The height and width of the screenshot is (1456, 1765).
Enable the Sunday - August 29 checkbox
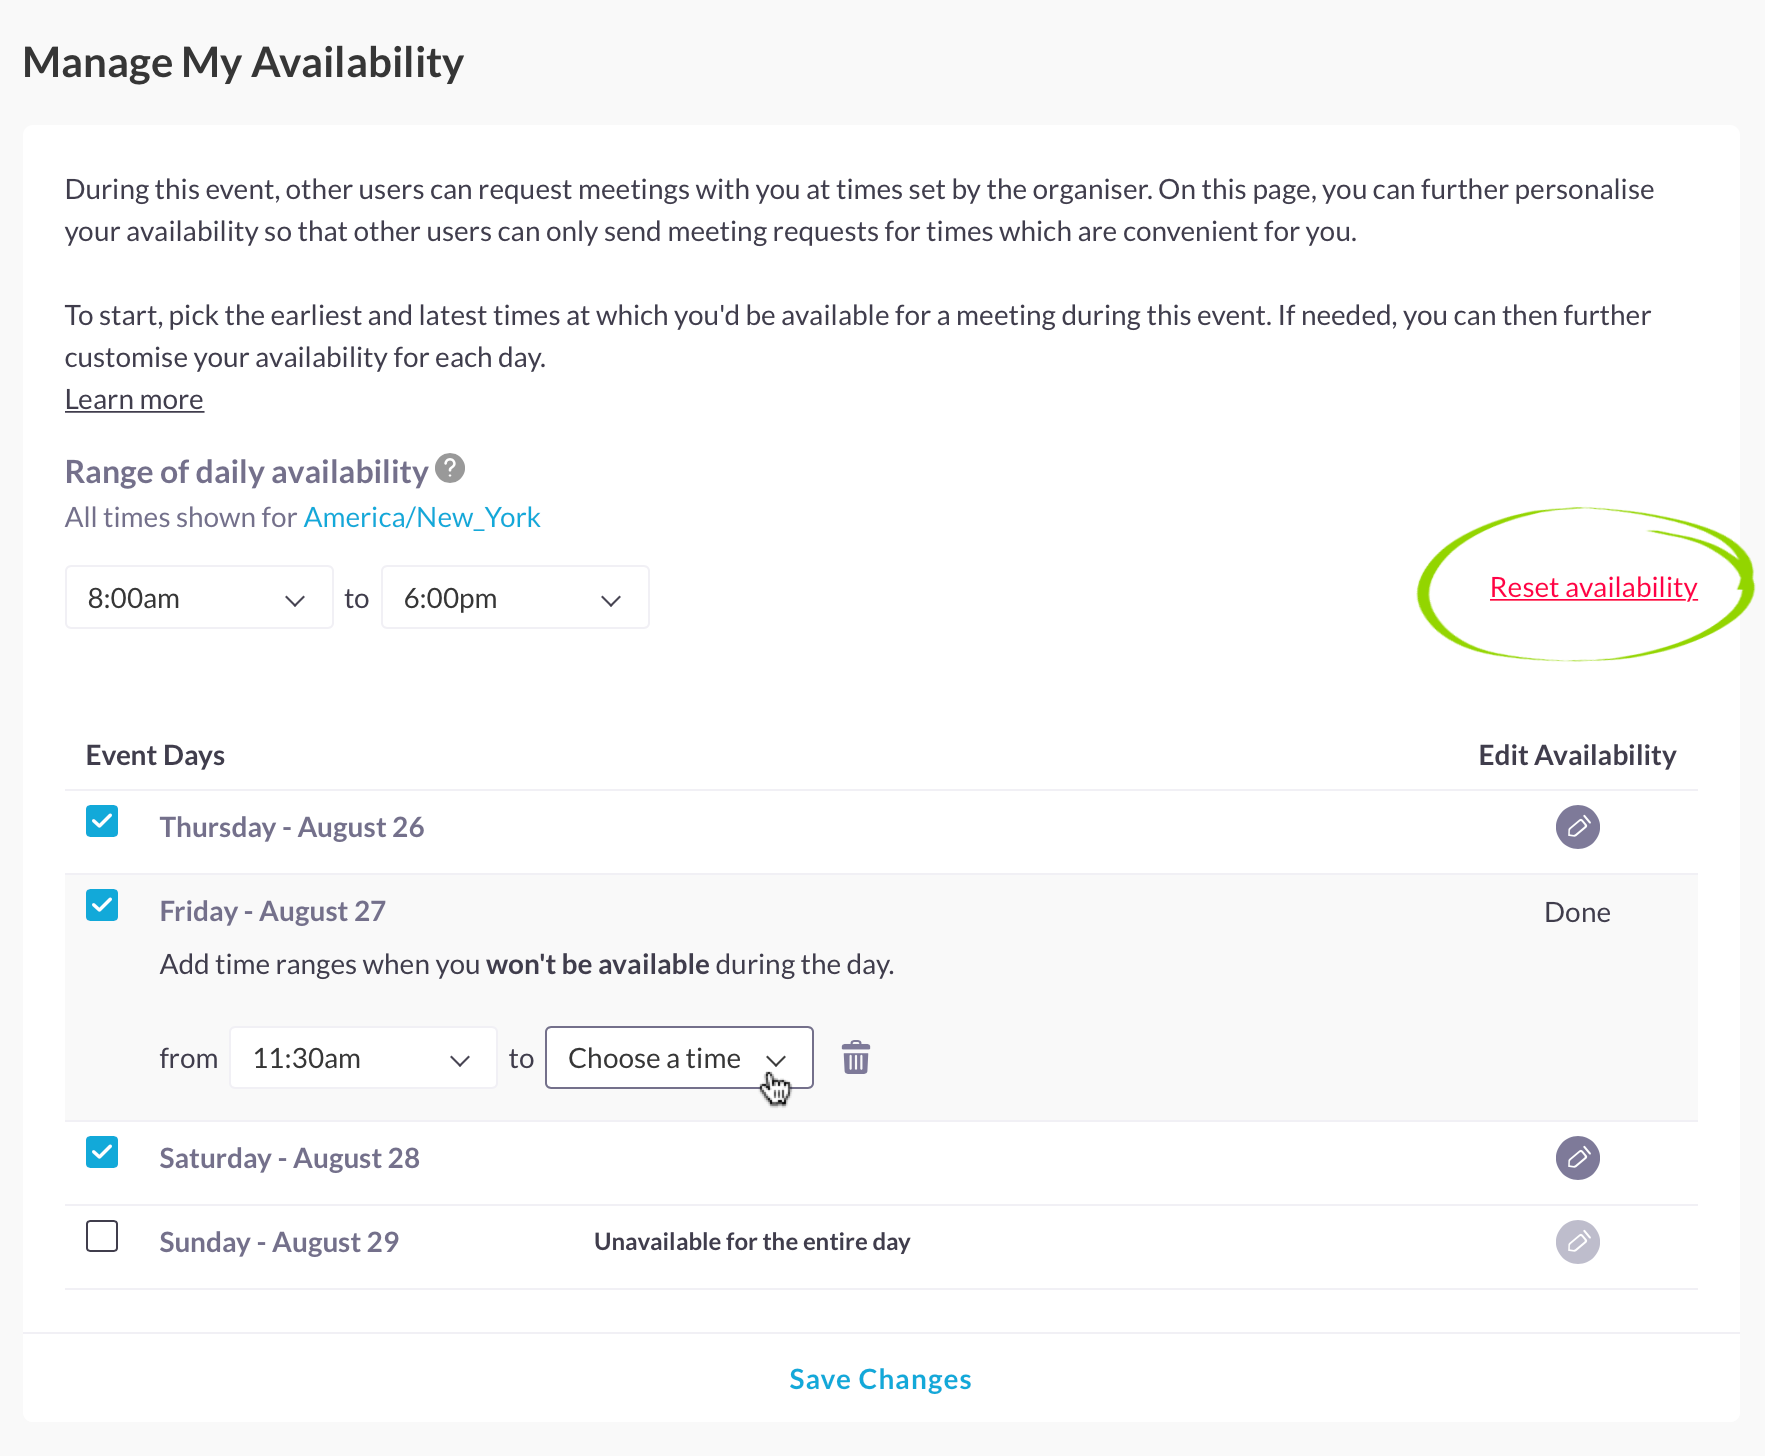[x=102, y=1237]
